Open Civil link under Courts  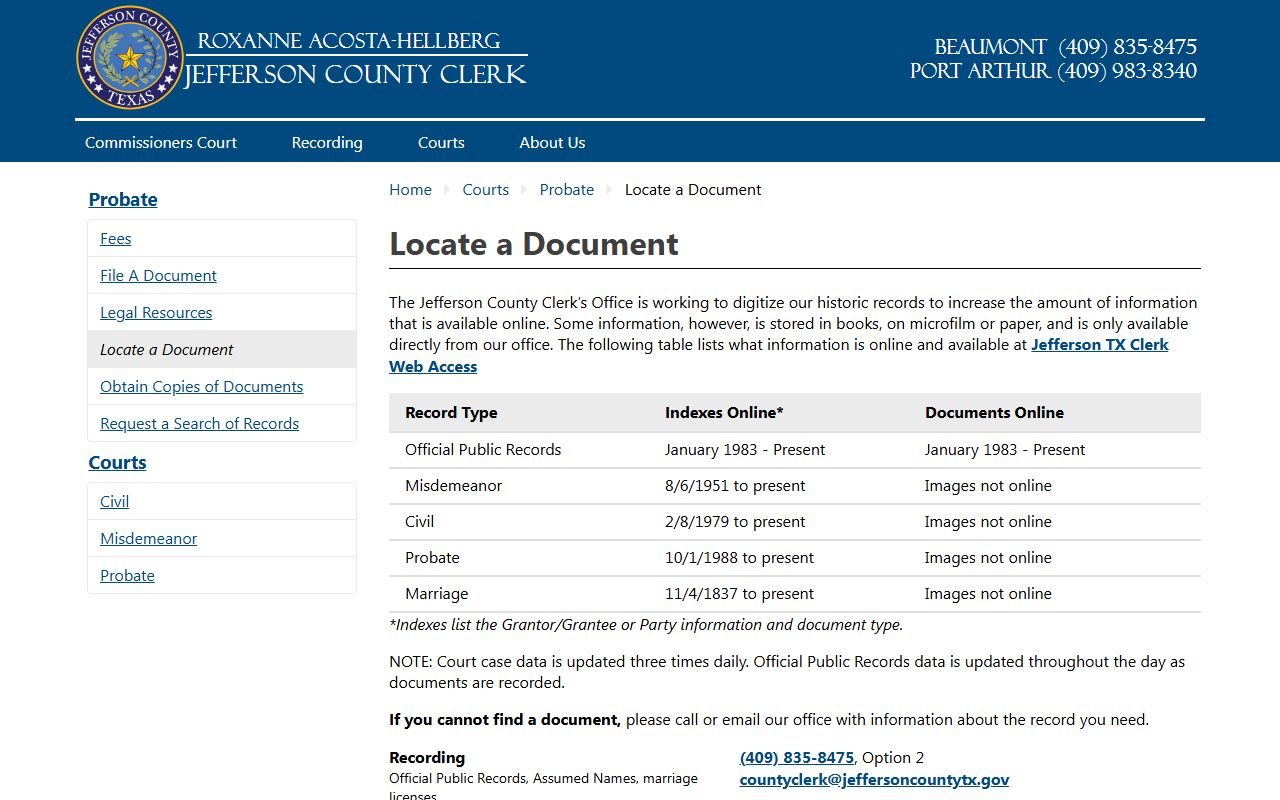pos(114,501)
